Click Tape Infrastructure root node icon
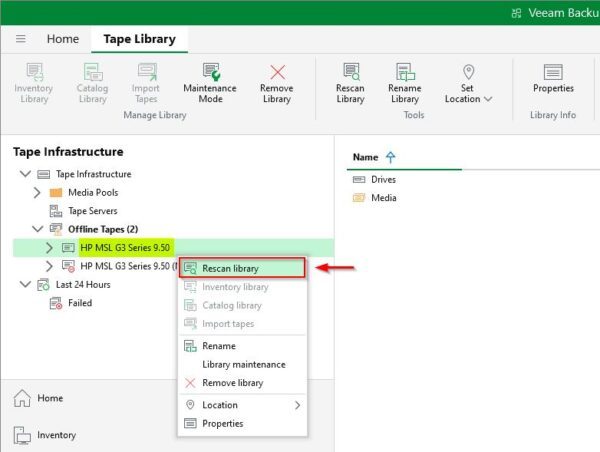The height and width of the screenshot is (452, 600). 43,174
